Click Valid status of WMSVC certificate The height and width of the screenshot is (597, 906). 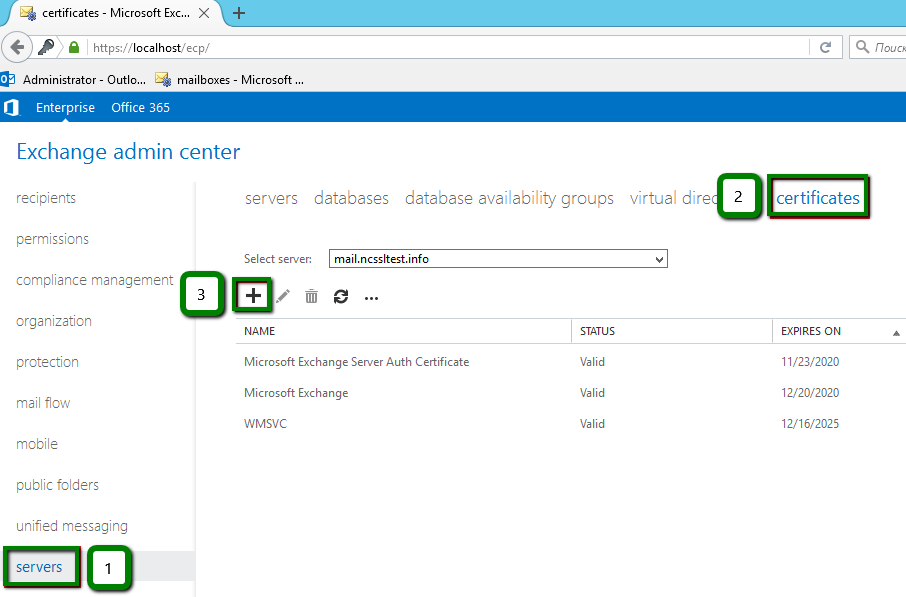[592, 424]
